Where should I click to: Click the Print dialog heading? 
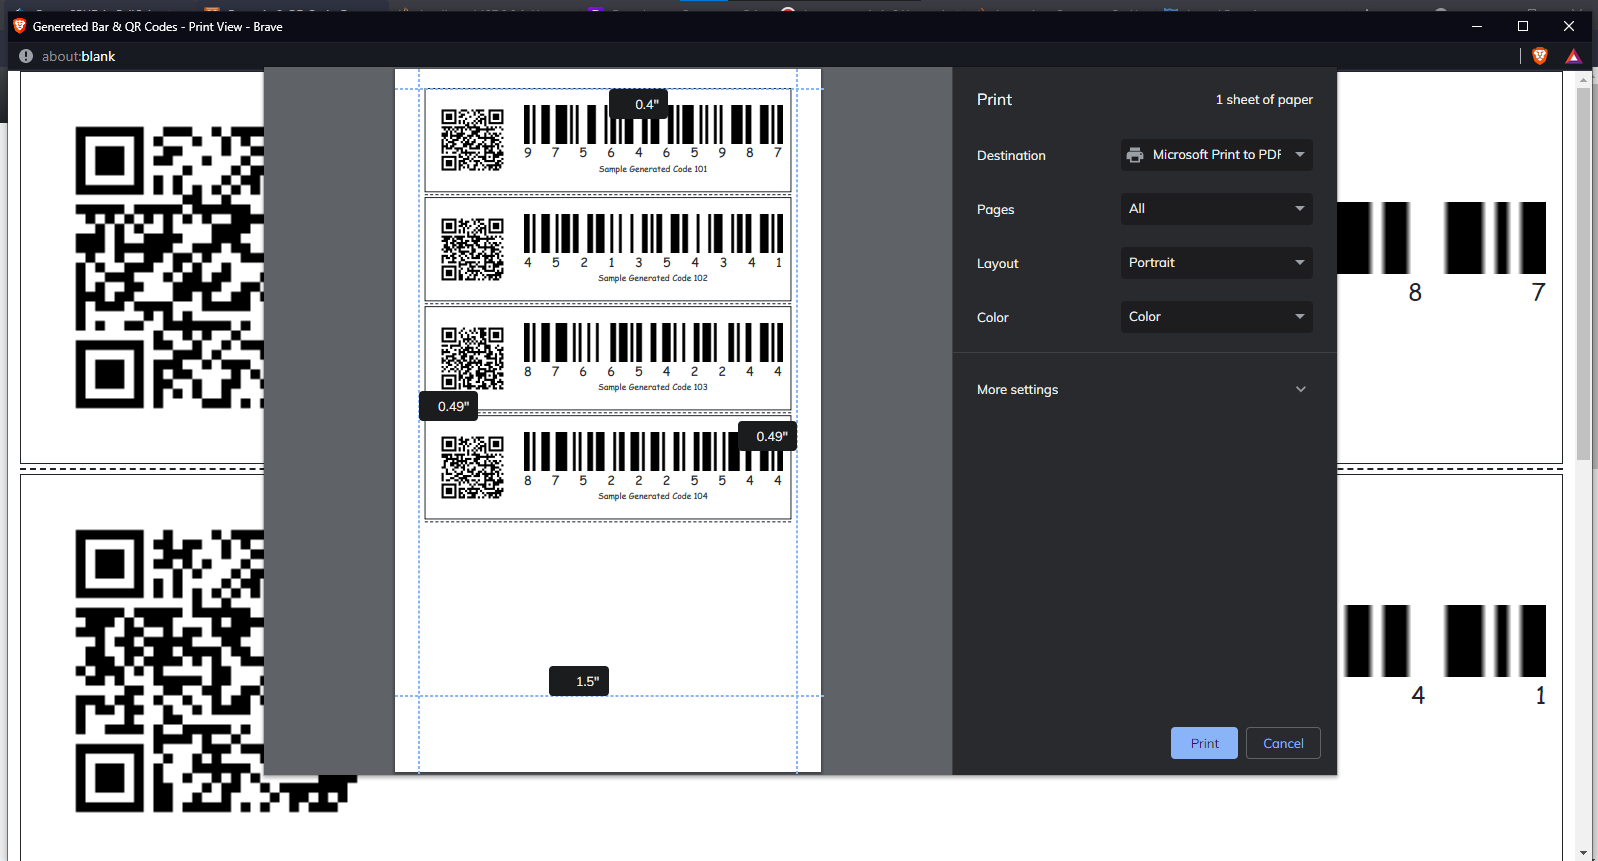click(x=994, y=99)
